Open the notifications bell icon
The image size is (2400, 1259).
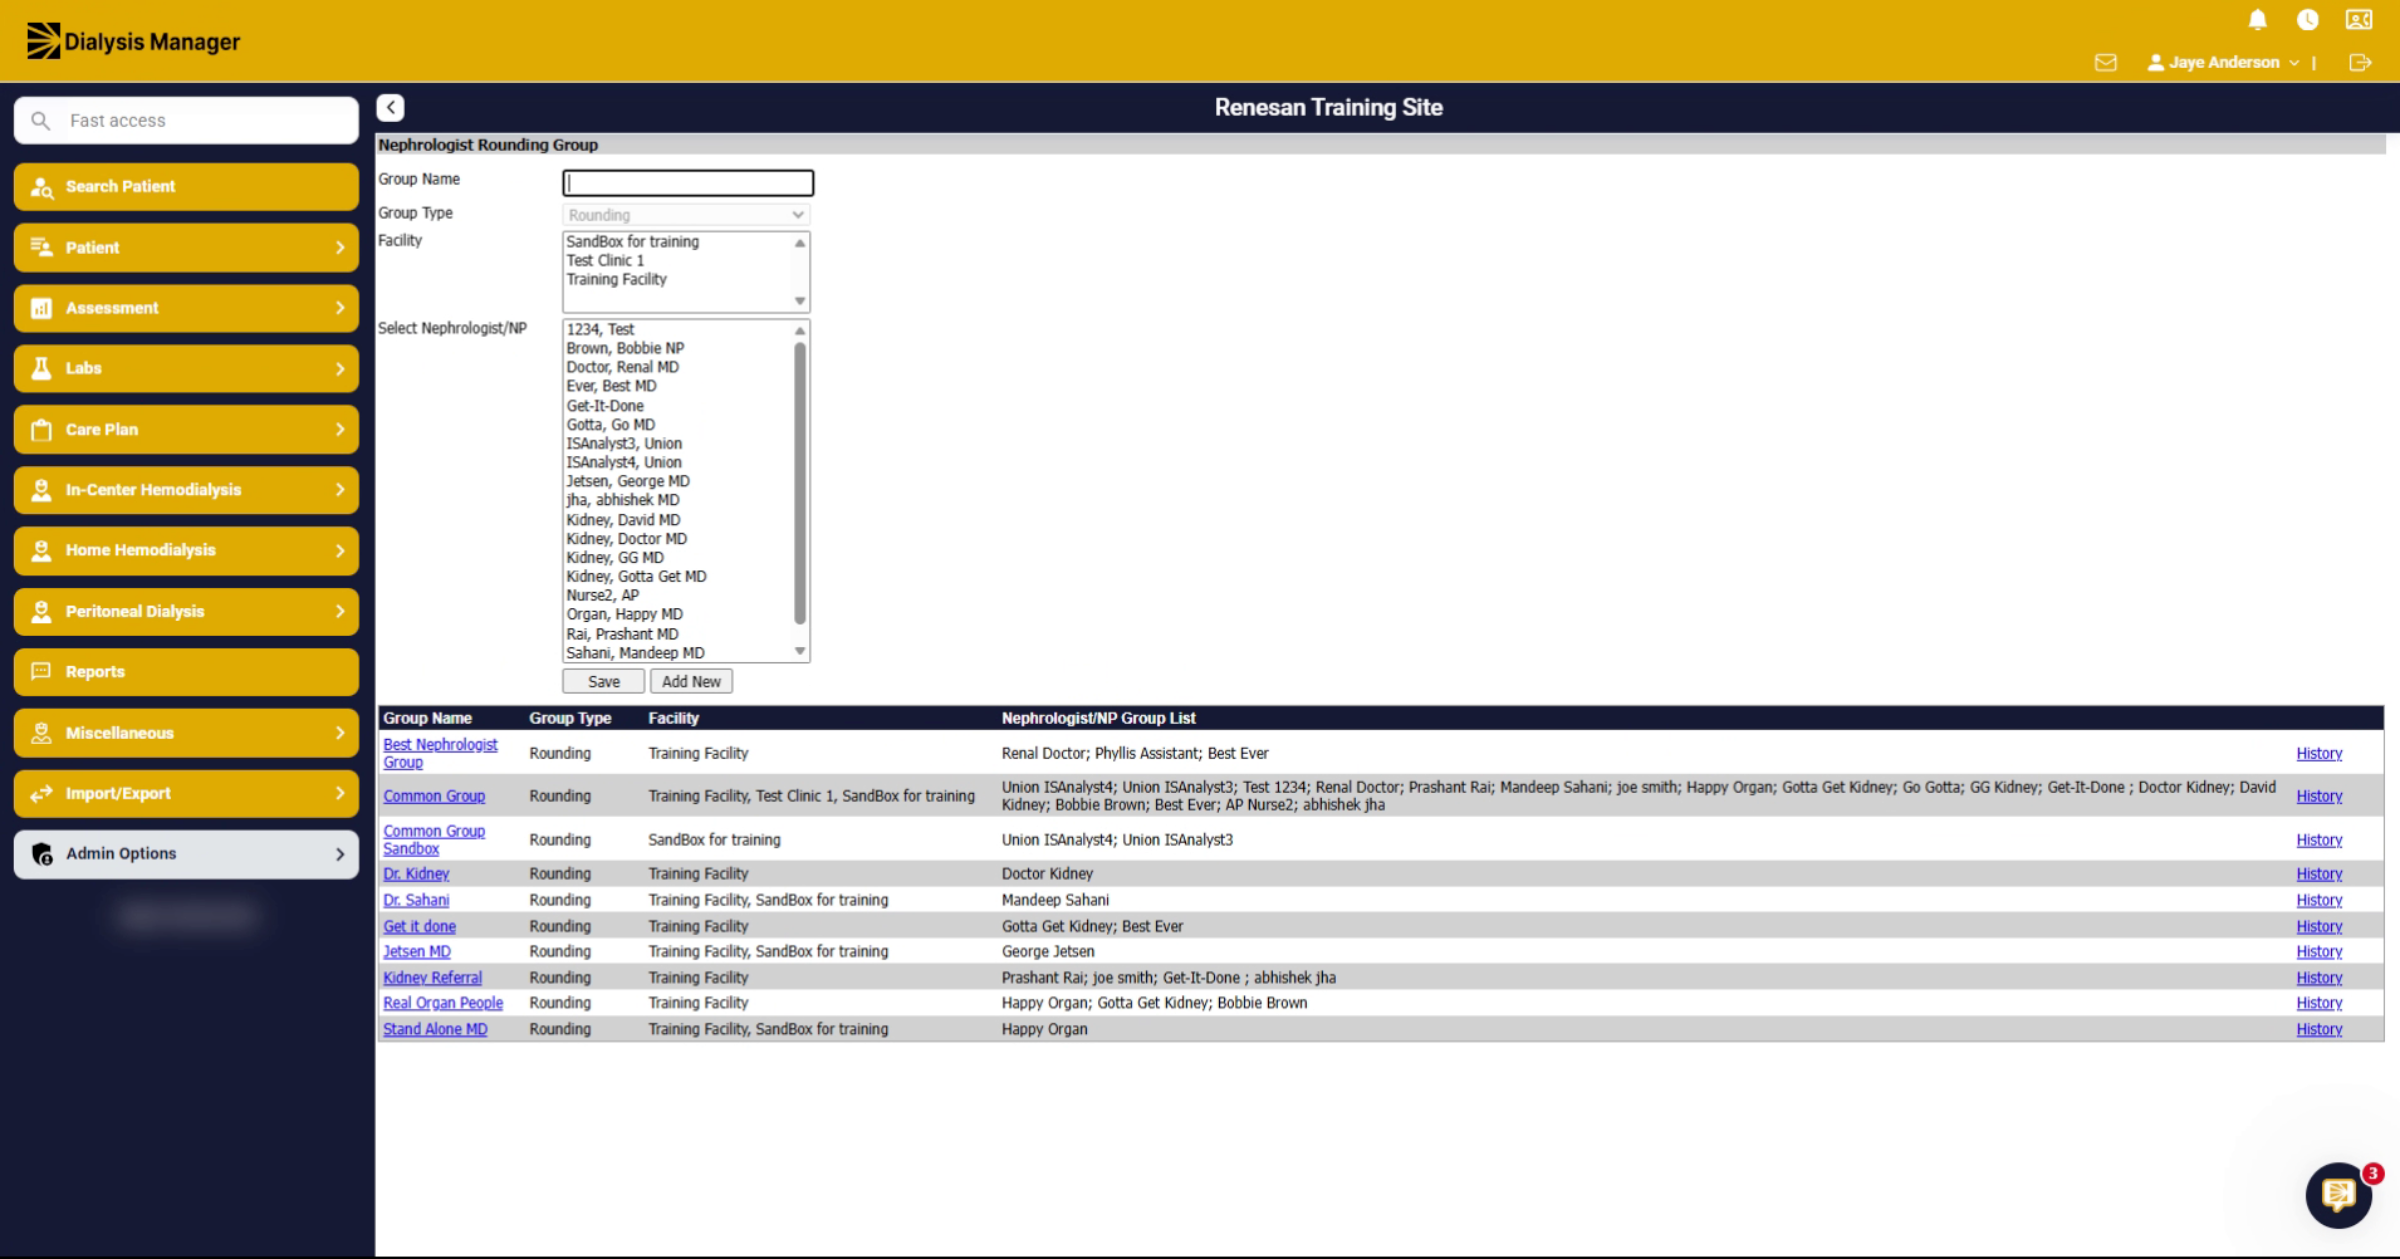coord(2257,19)
